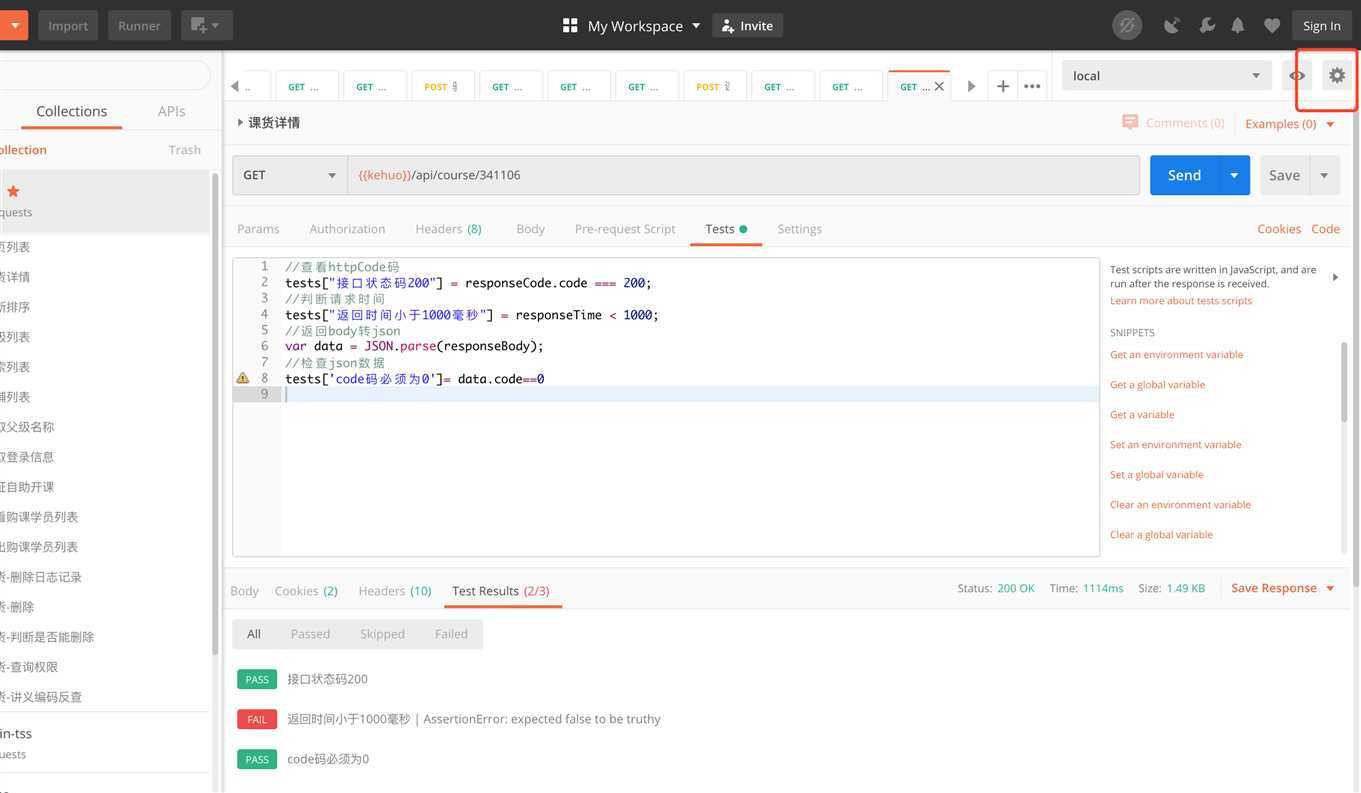Collapse the snippets panel arrow
The width and height of the screenshot is (1361, 793).
point(1335,277)
